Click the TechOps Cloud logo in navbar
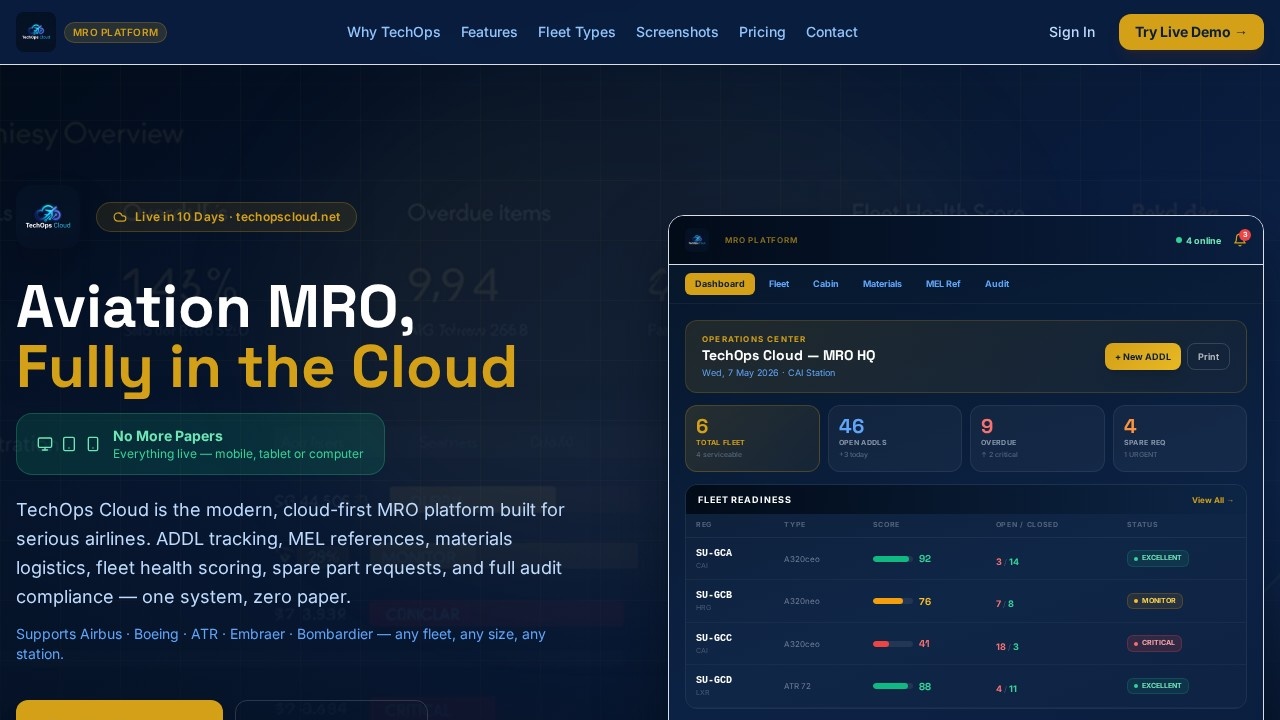 (36, 32)
